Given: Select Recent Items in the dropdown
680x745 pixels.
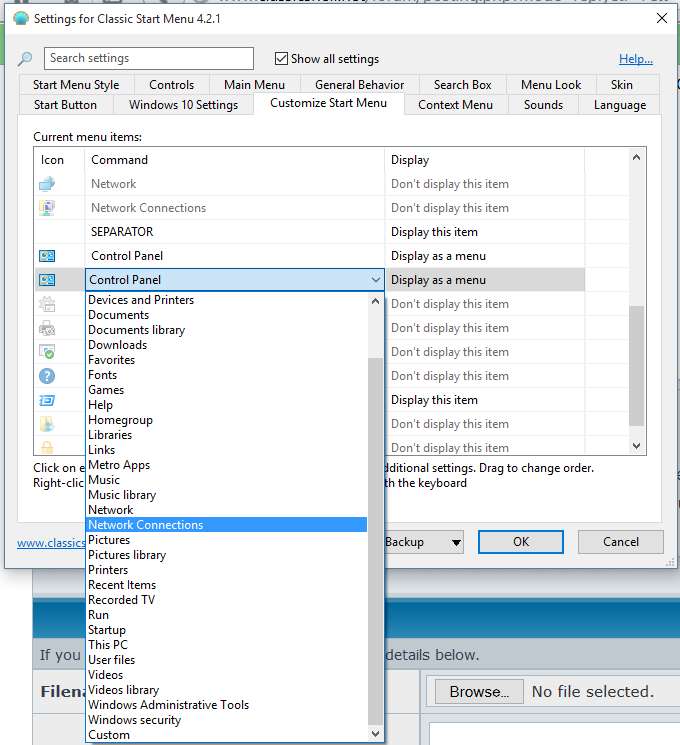Looking at the screenshot, I should tap(122, 585).
